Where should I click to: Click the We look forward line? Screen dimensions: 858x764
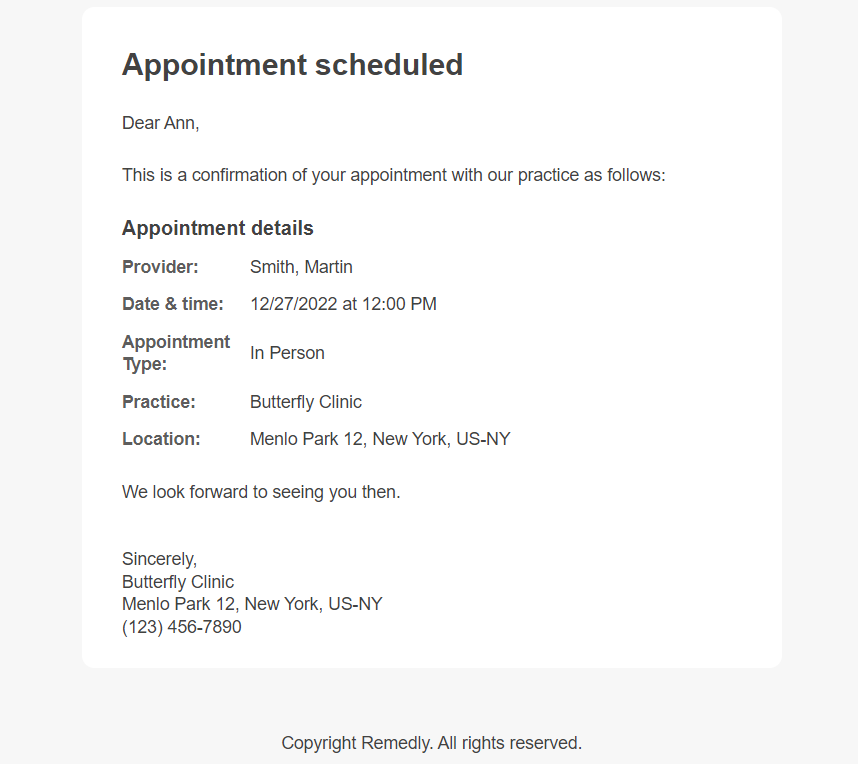pyautogui.click(x=261, y=492)
